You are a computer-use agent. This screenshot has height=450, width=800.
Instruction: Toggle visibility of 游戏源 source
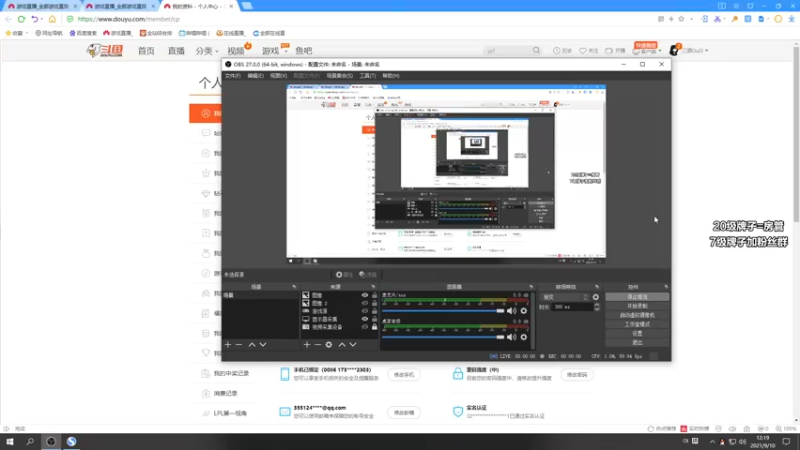point(365,311)
